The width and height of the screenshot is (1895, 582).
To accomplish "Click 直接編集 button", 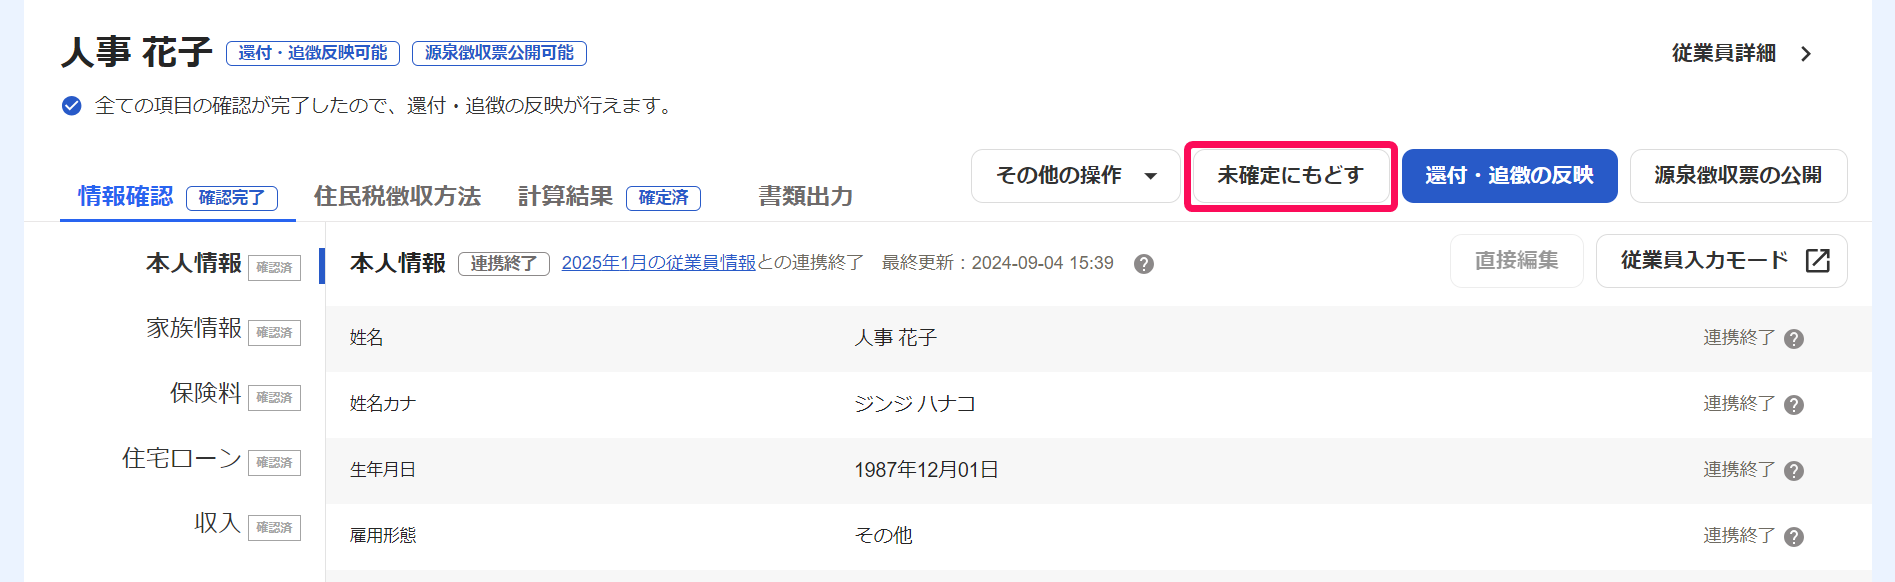I will [1516, 261].
